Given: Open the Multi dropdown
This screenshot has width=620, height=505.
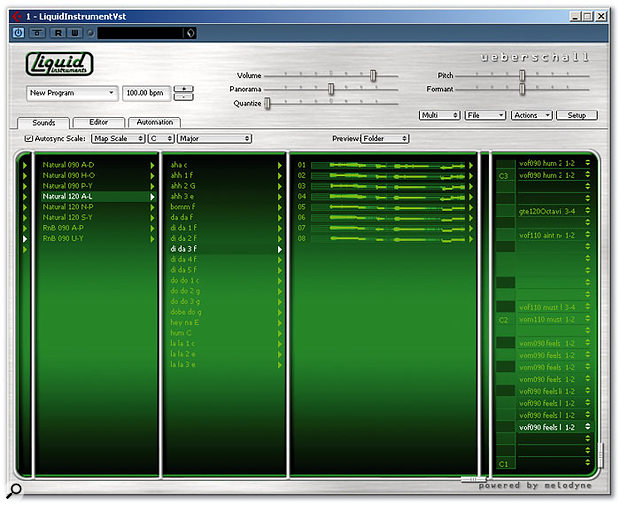Looking at the screenshot, I should coord(439,115).
